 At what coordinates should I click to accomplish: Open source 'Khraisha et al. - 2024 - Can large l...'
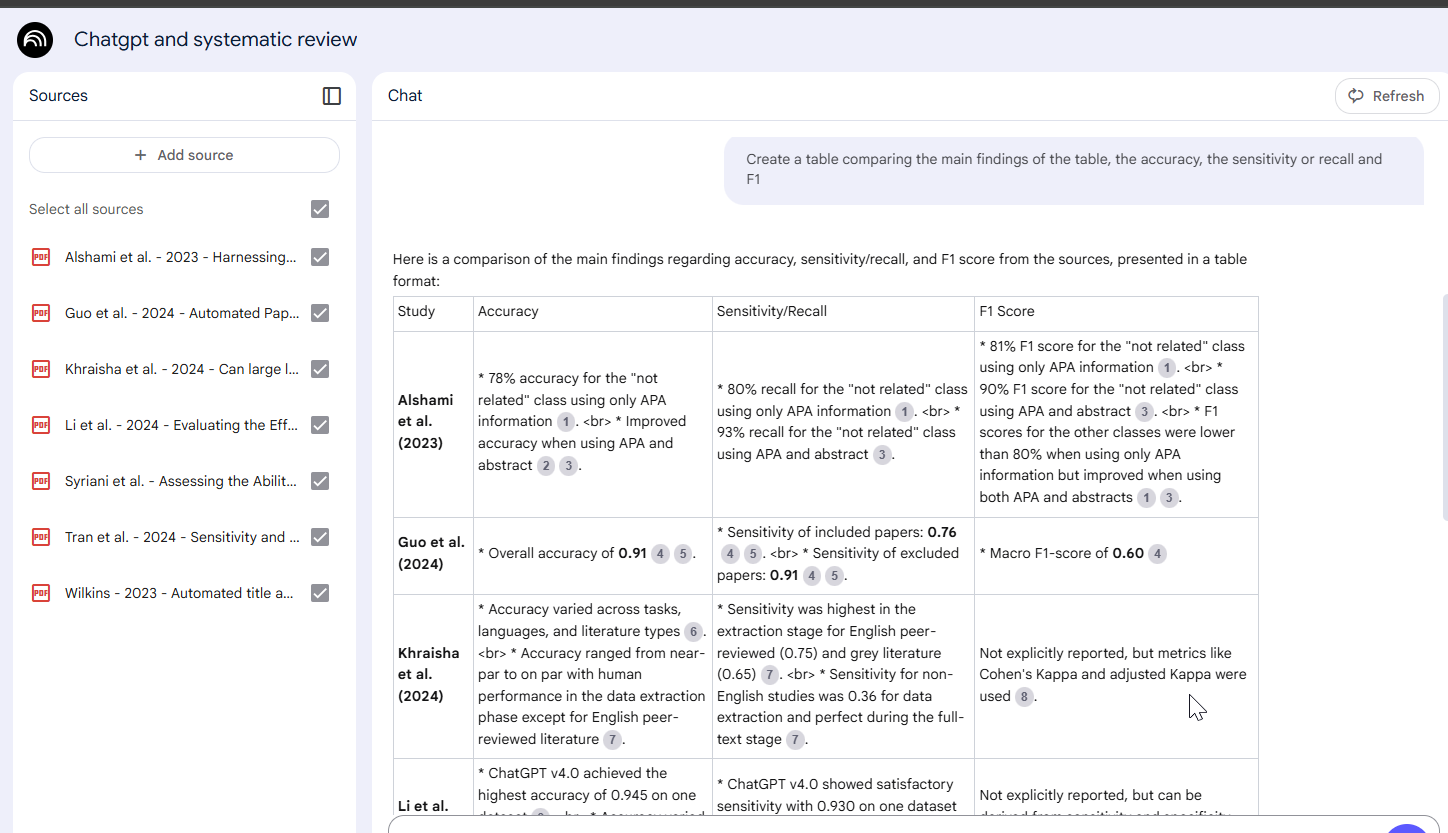[182, 369]
